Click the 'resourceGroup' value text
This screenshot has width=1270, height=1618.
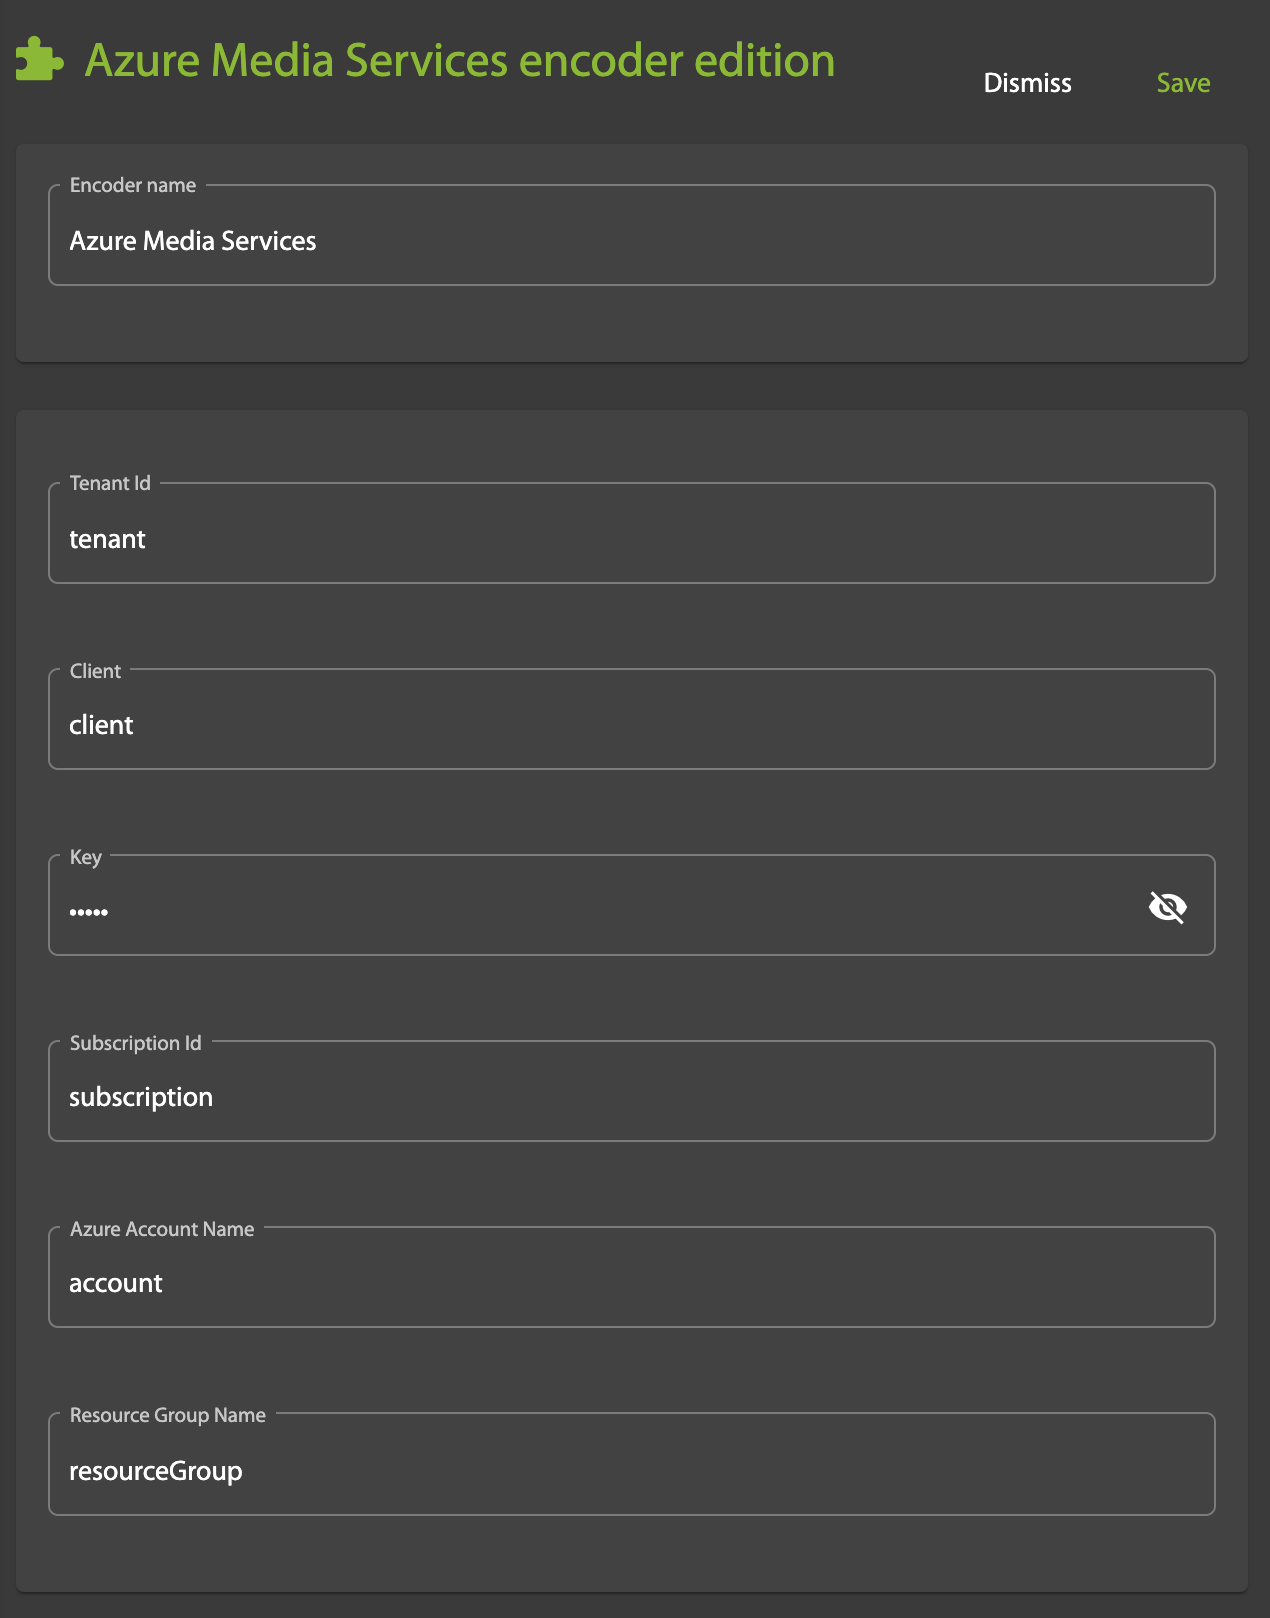pyautogui.click(x=156, y=1471)
